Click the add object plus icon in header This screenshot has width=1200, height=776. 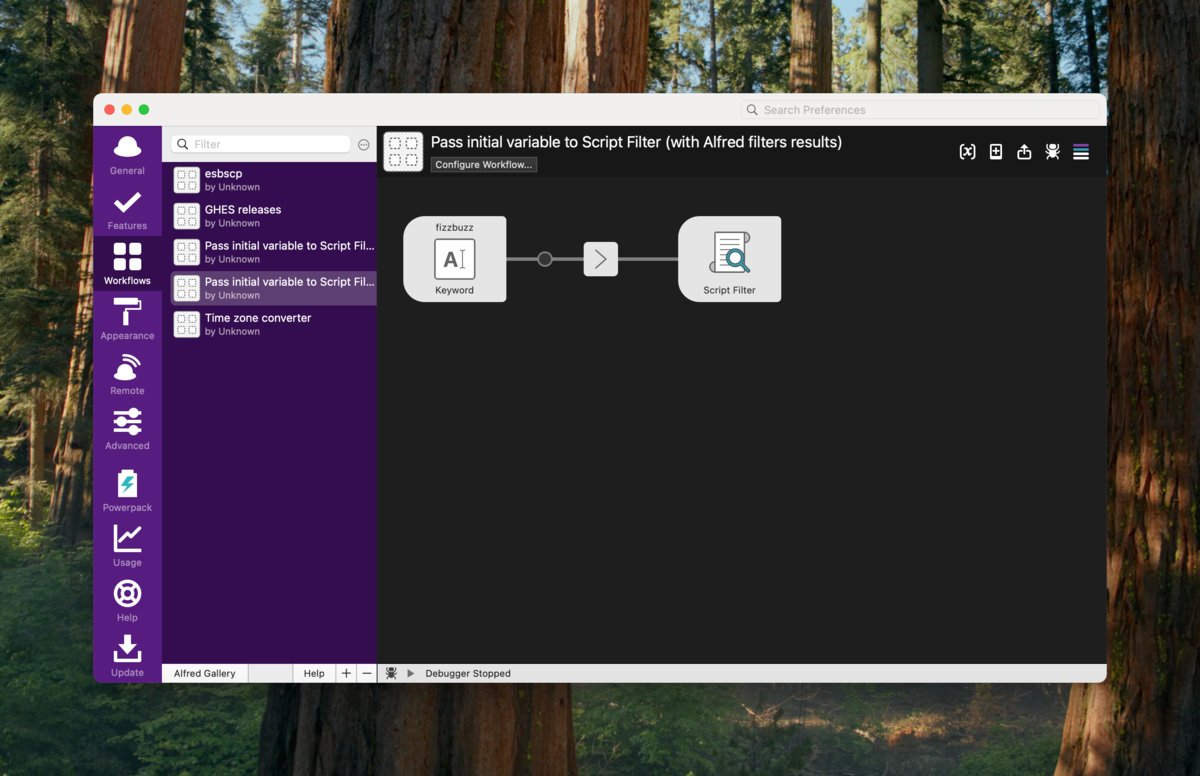996,152
